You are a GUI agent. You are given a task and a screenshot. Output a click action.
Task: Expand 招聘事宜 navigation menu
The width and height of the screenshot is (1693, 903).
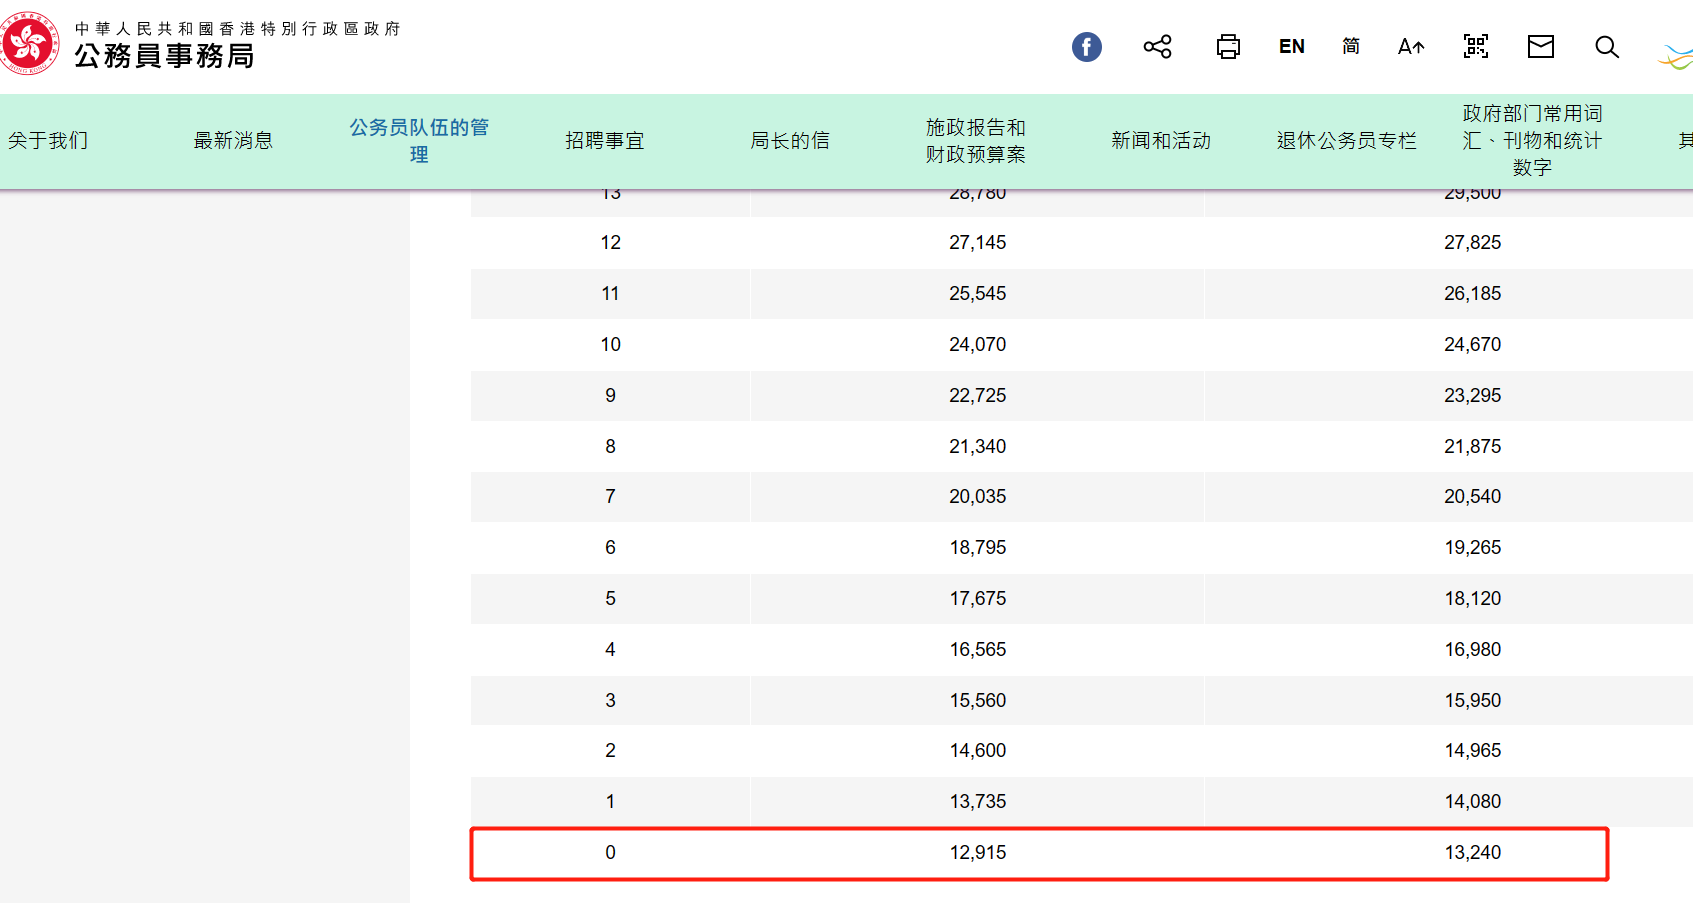coord(604,141)
